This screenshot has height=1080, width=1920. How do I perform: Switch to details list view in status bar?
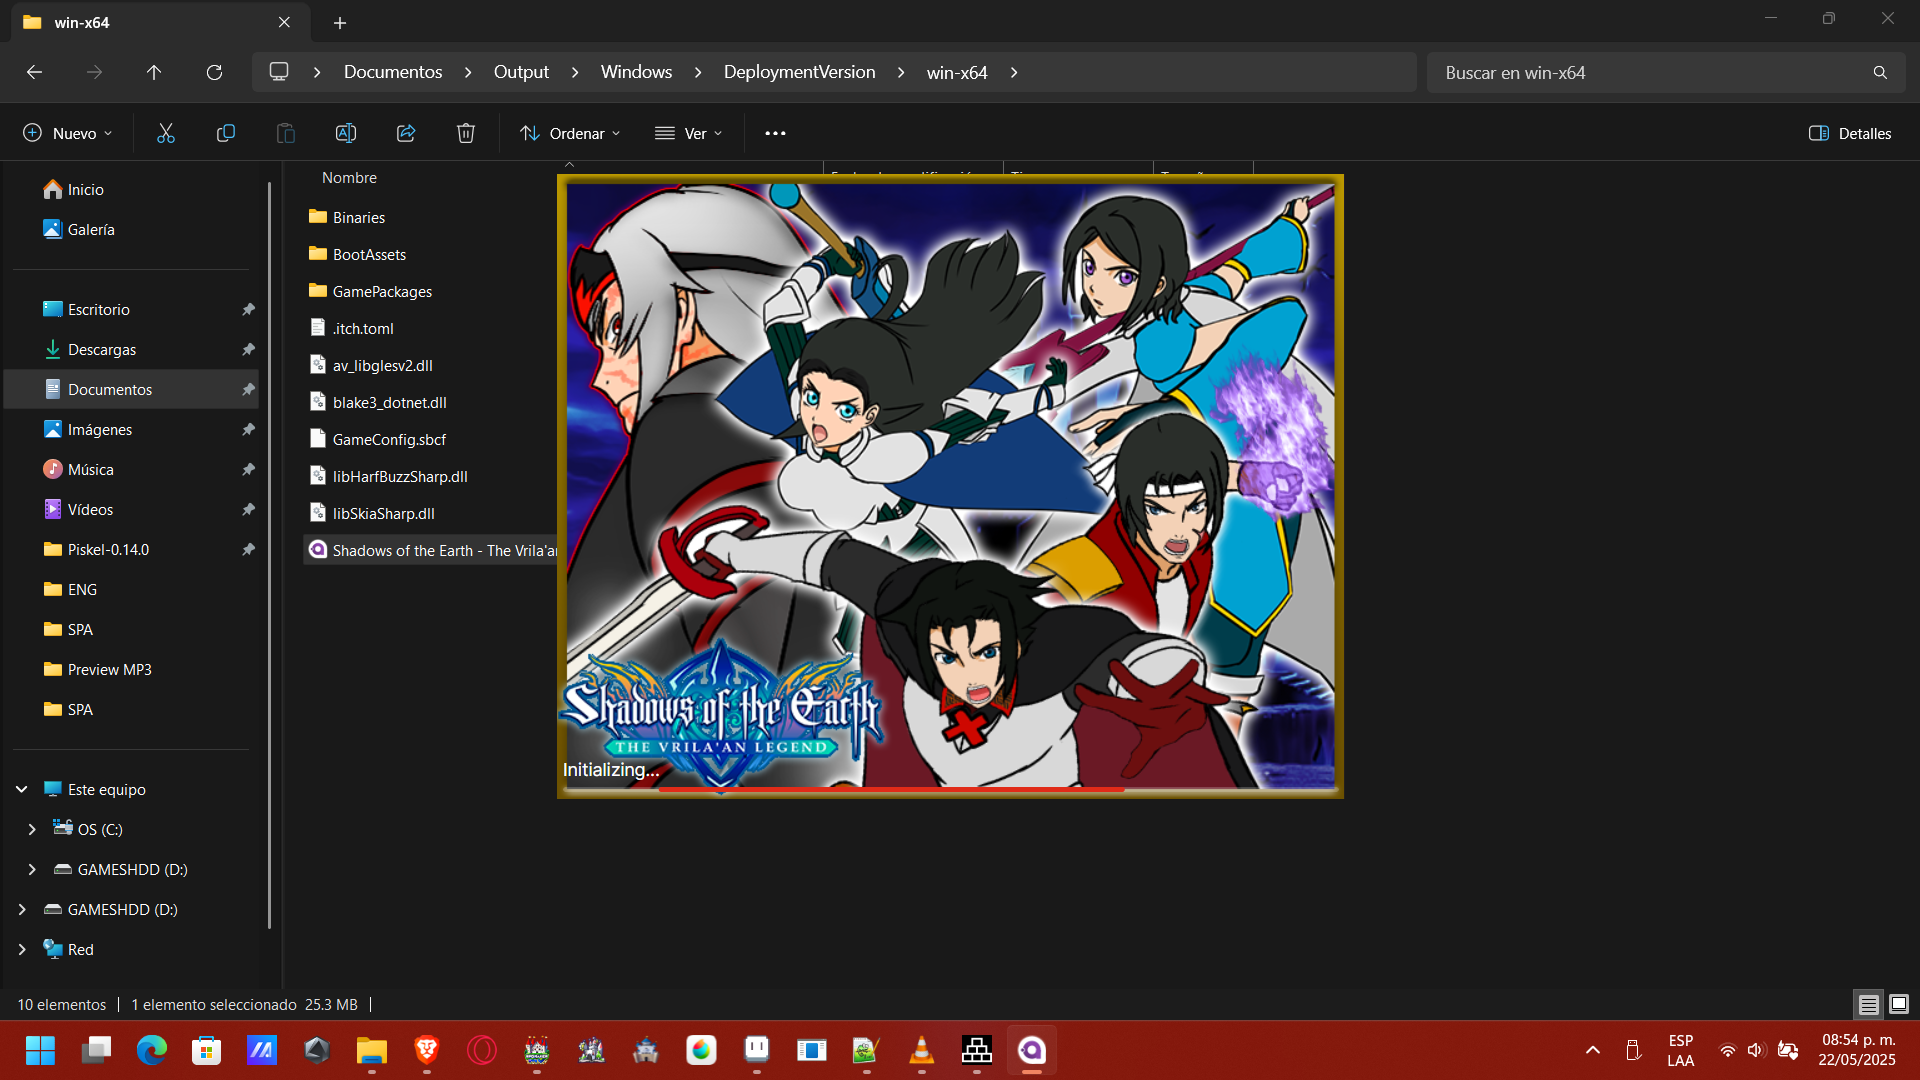point(1868,1004)
